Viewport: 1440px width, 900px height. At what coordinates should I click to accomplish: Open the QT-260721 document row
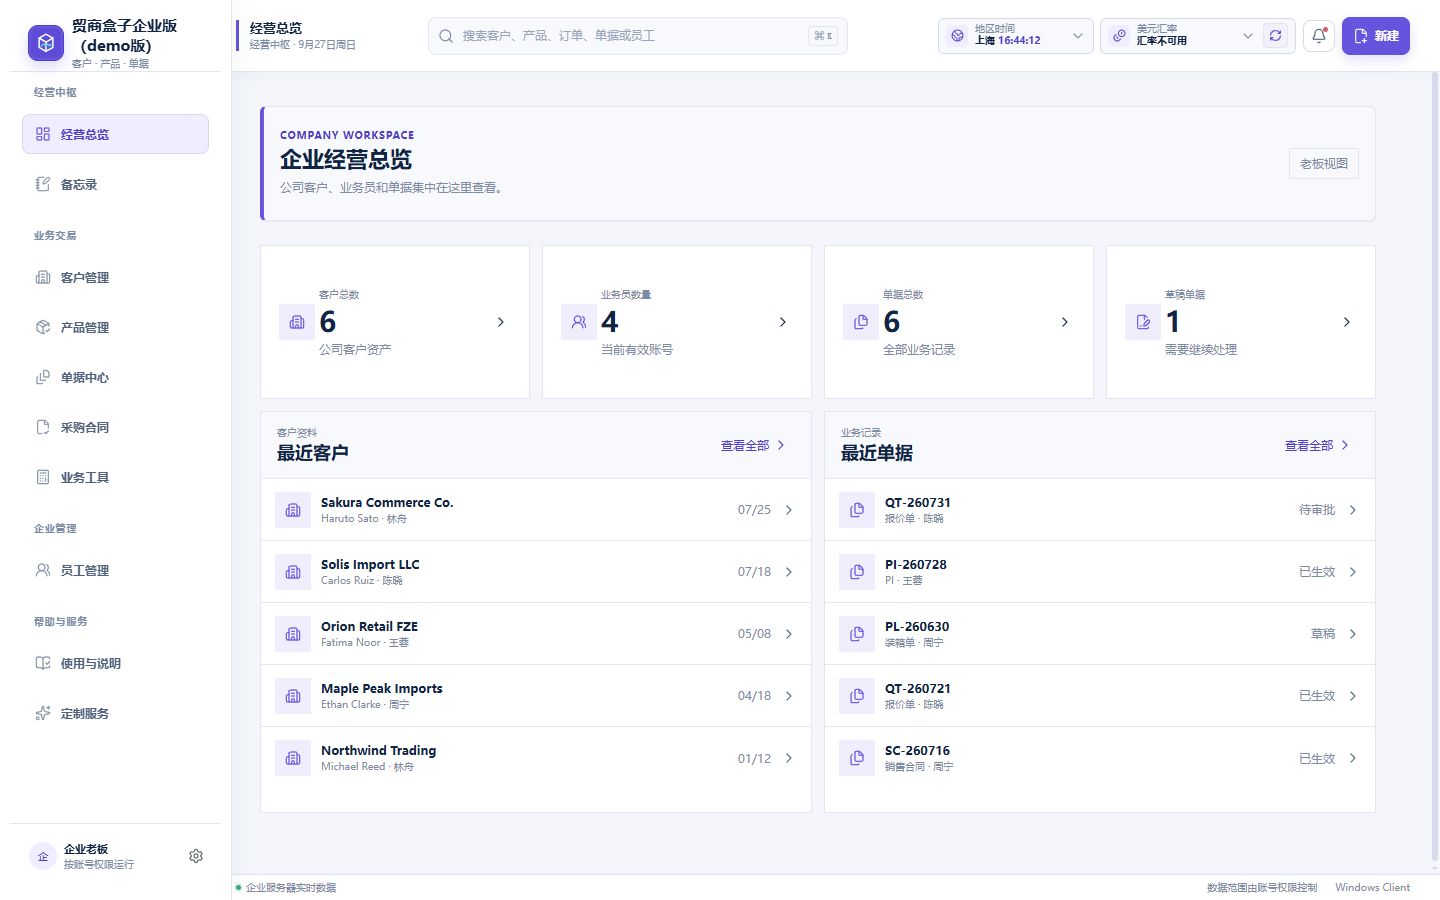click(1100, 696)
